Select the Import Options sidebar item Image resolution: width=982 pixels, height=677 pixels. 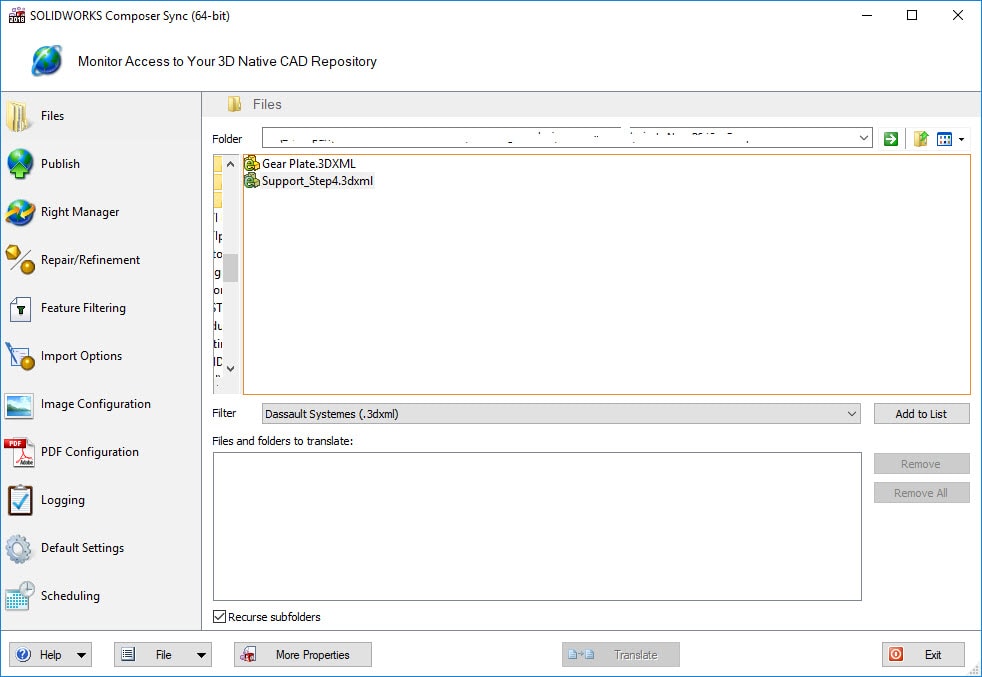[101, 356]
